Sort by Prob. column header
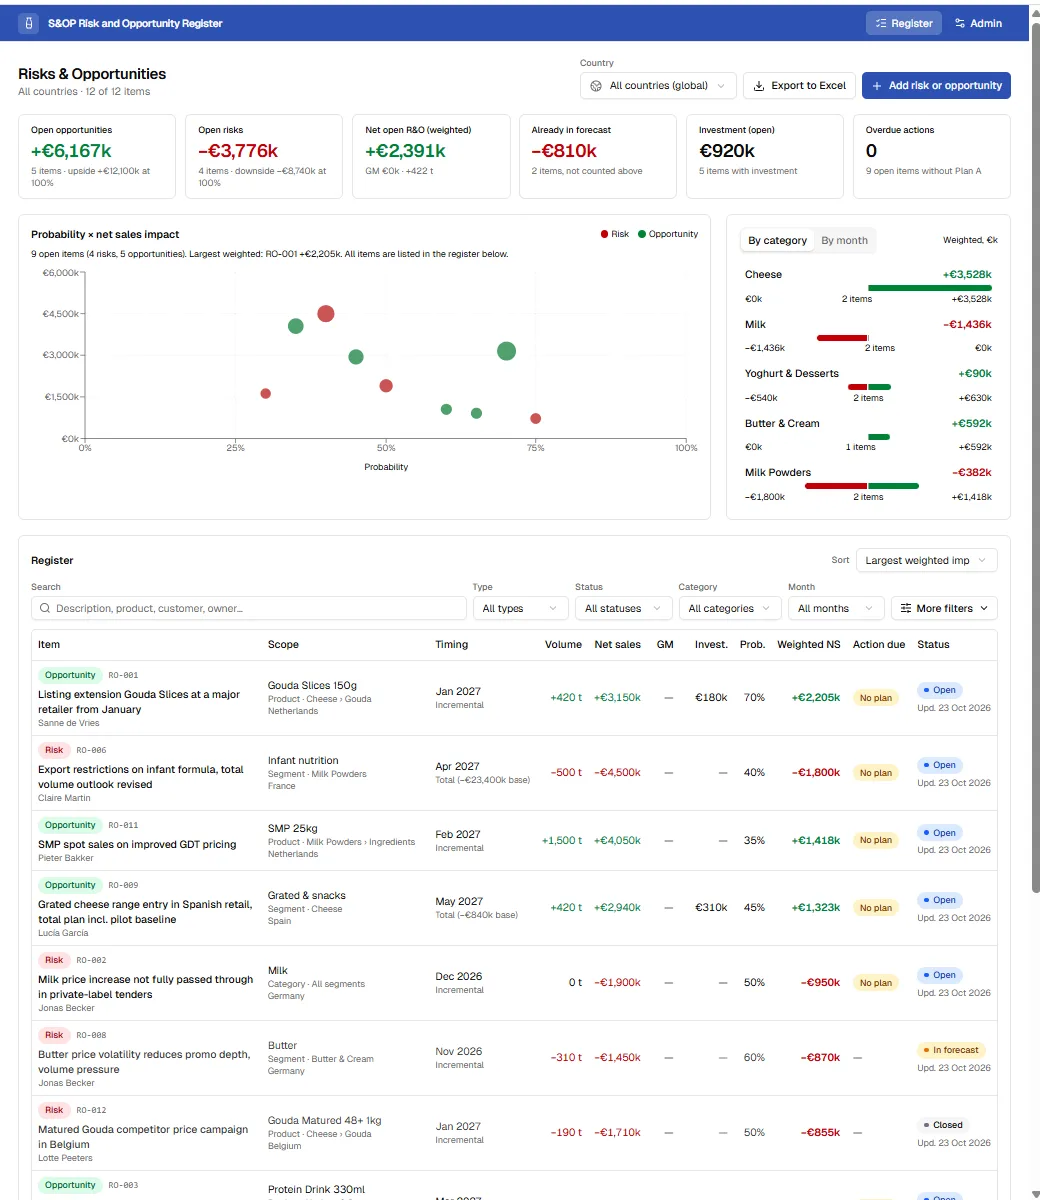The image size is (1040, 1200). pos(752,644)
